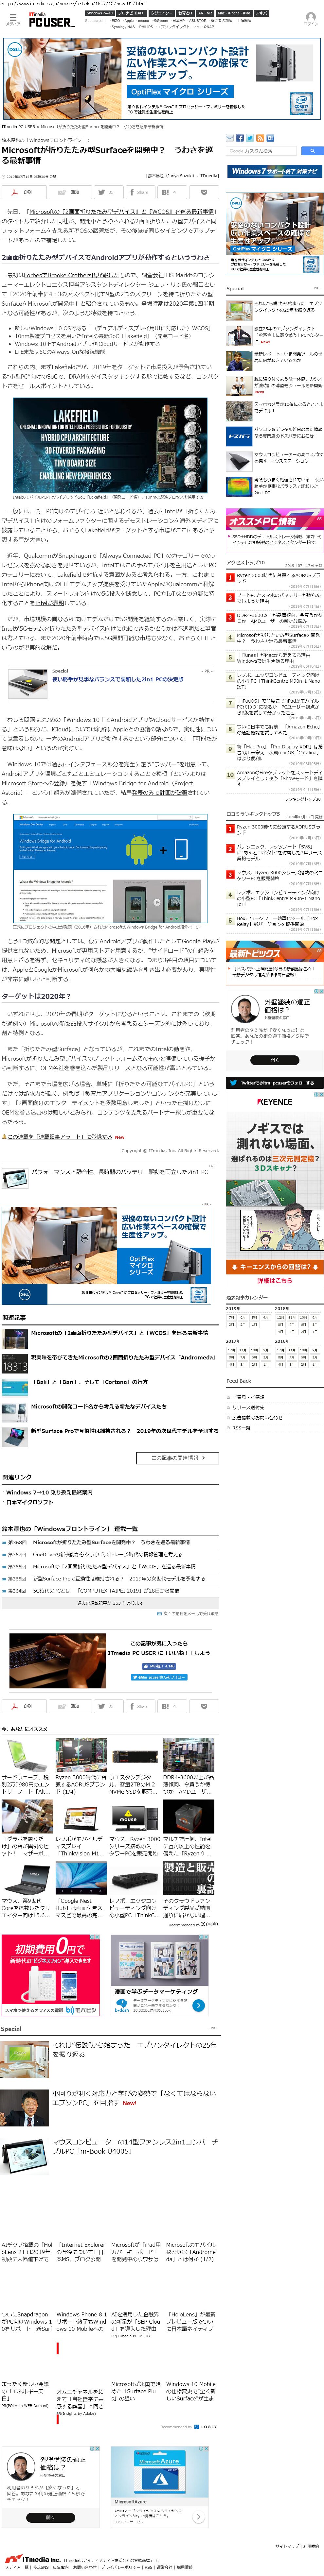This screenshot has width=324, height=2576.
Task: Open the Windows 7→10 tab in the navigation bar
Action: (x=100, y=13)
